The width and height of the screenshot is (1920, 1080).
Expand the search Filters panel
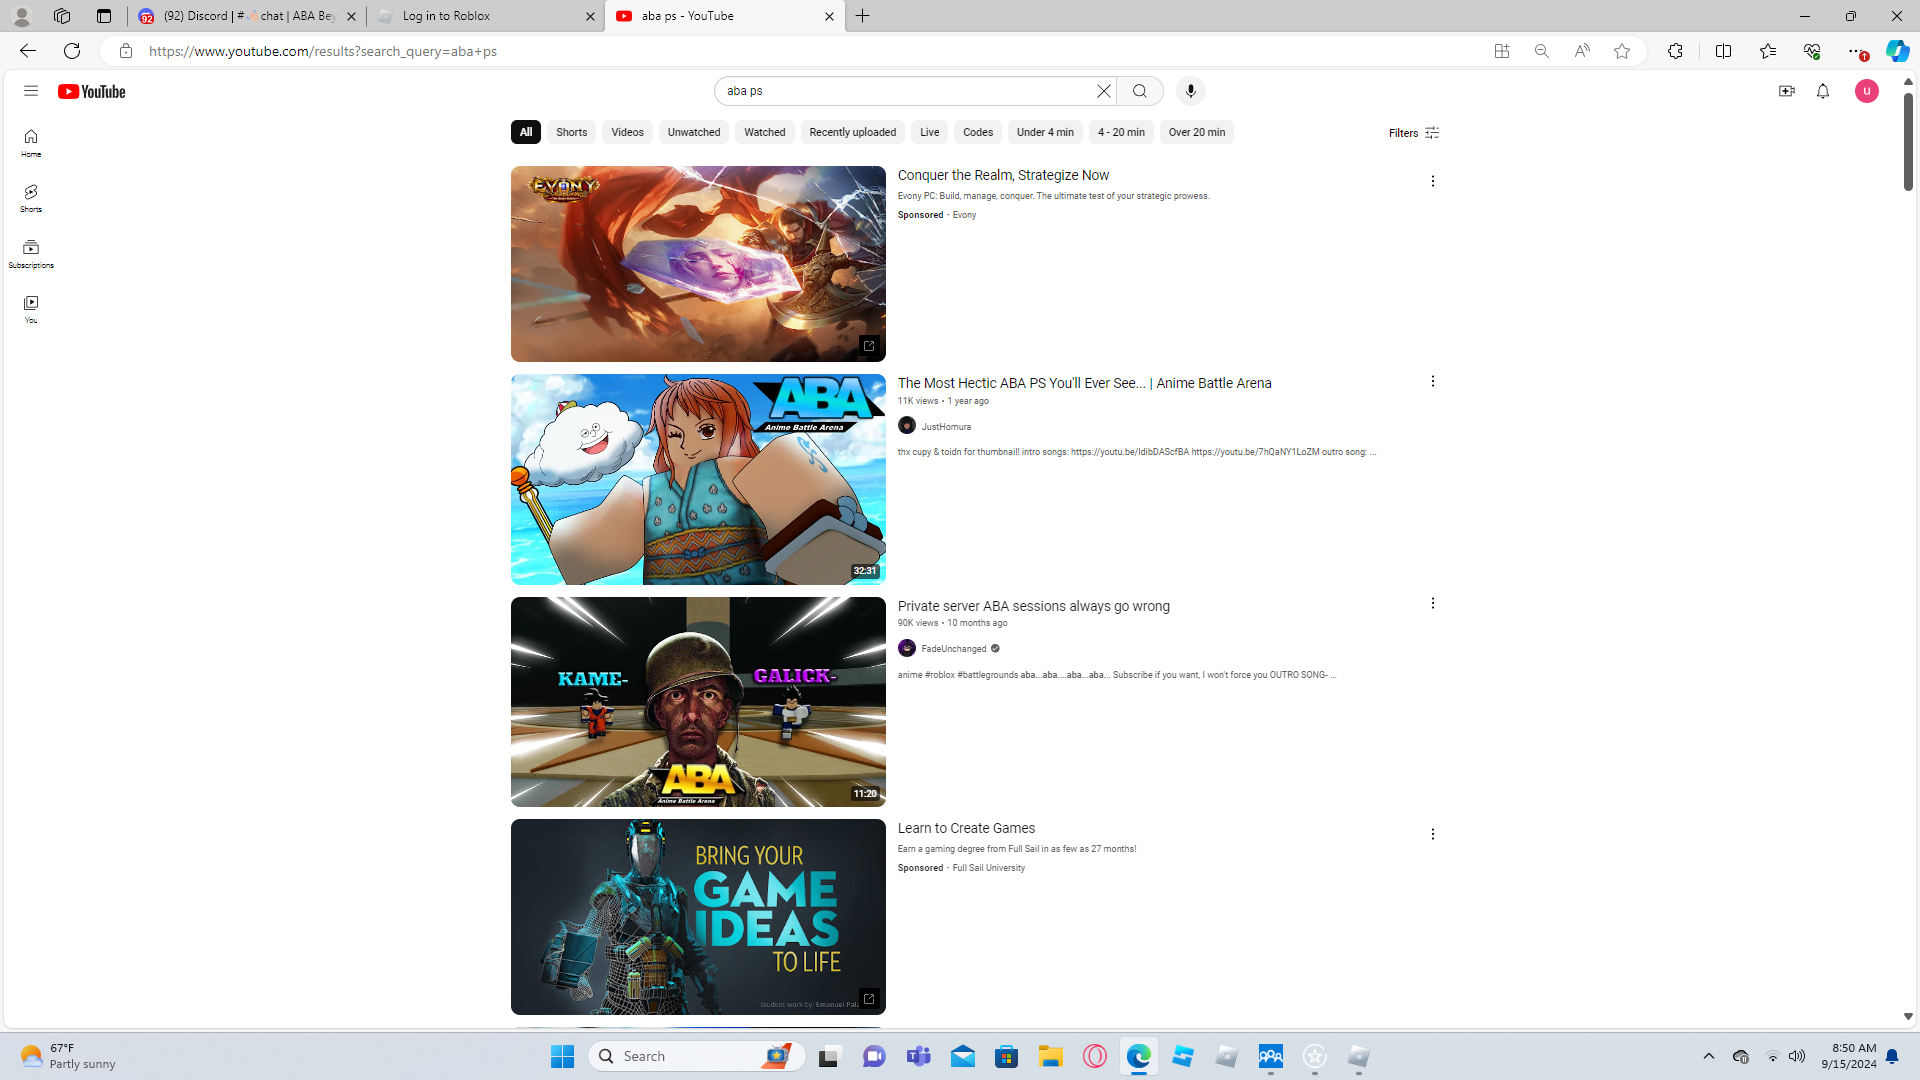[1414, 133]
